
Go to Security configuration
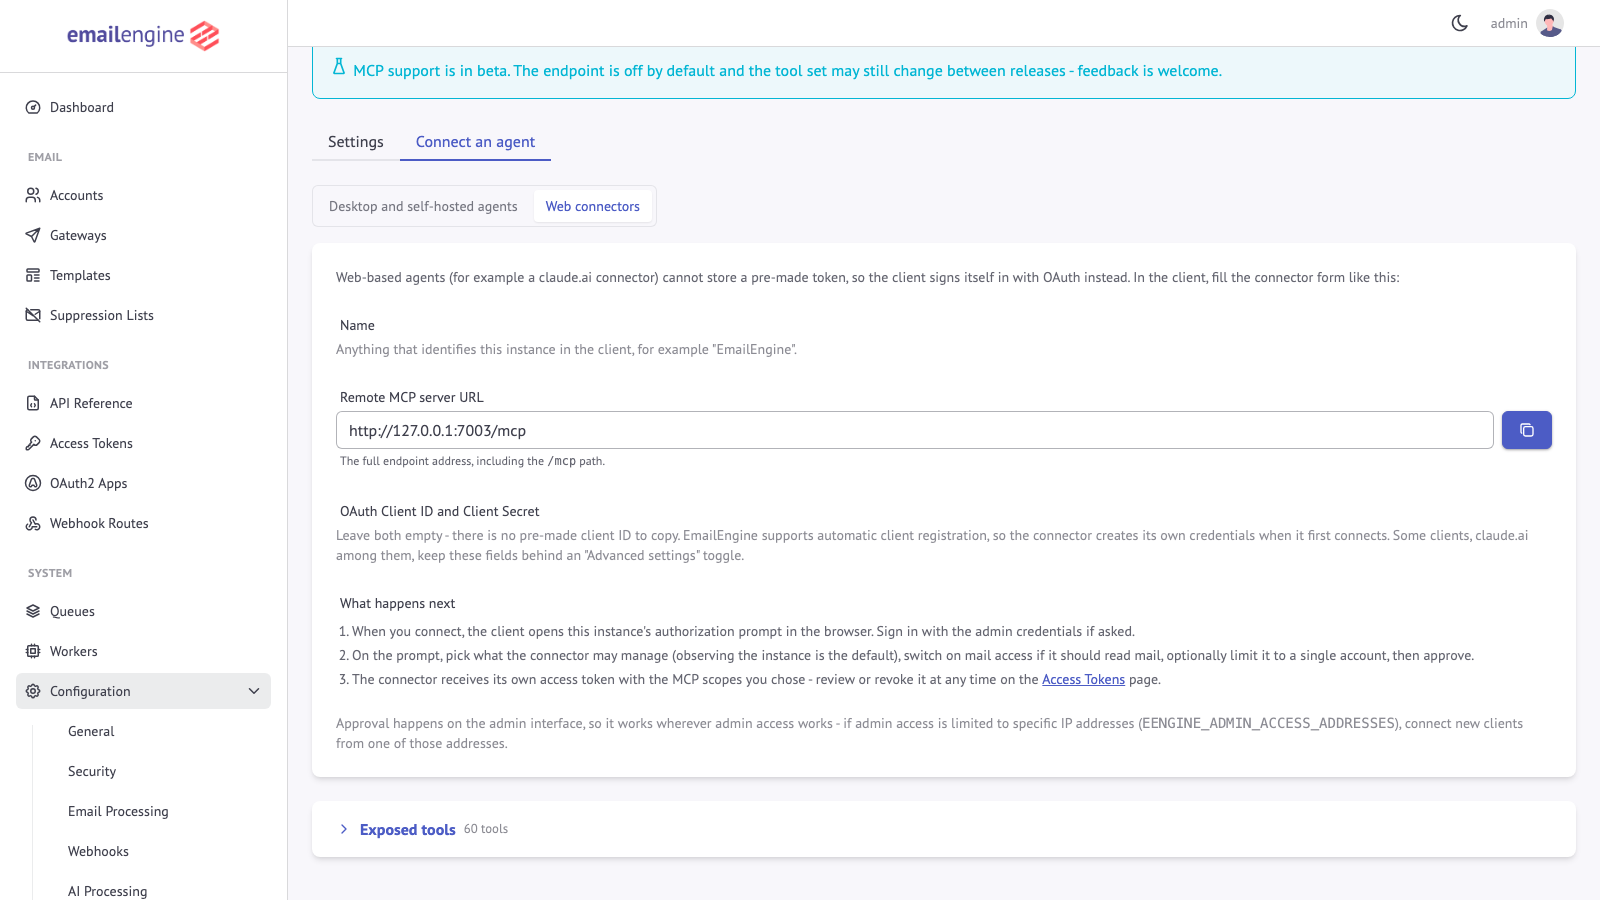point(92,771)
